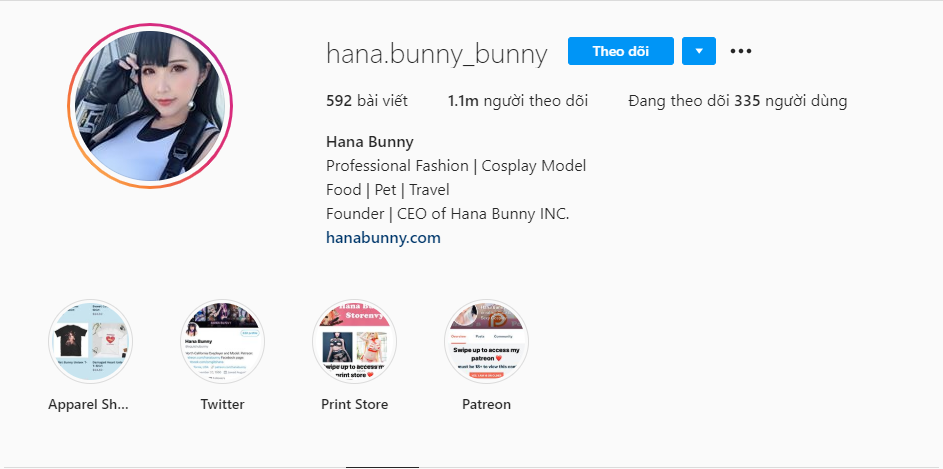Open the hanabunny.com website link
943x469 pixels.
coord(383,238)
